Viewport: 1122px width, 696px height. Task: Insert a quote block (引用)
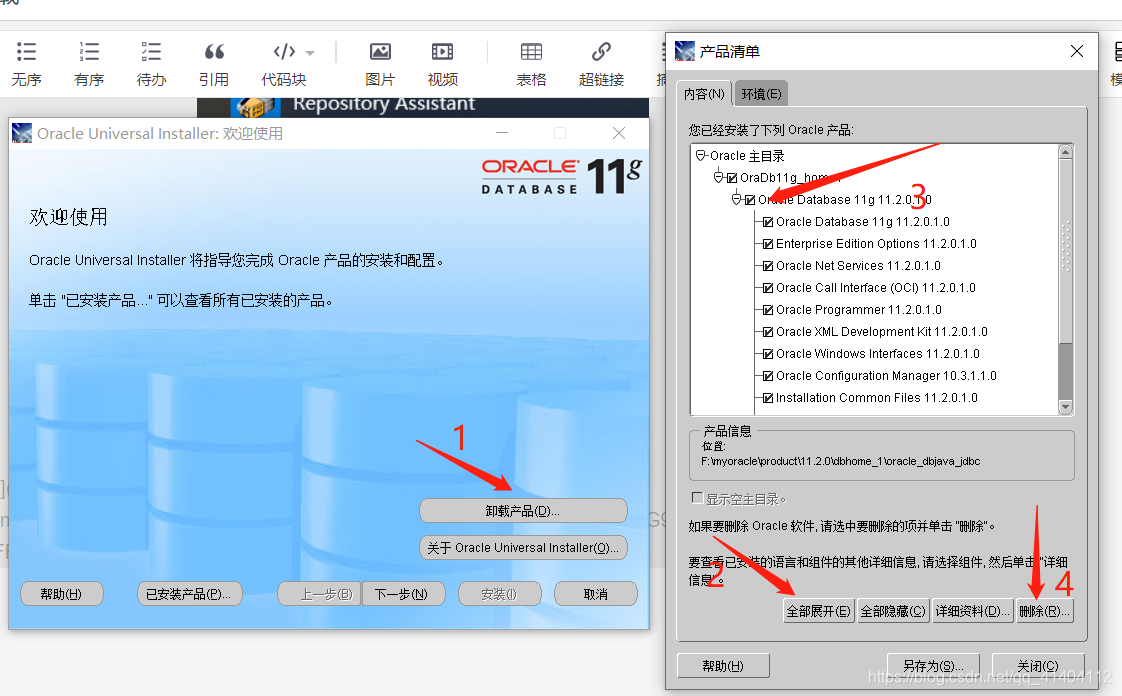(x=214, y=63)
